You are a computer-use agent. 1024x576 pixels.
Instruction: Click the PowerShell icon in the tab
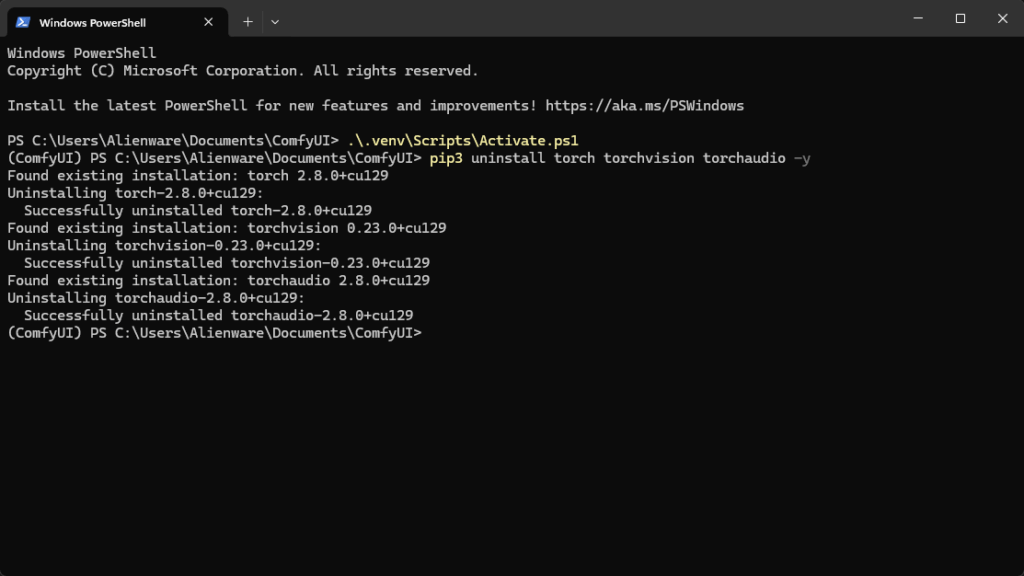[x=22, y=22]
